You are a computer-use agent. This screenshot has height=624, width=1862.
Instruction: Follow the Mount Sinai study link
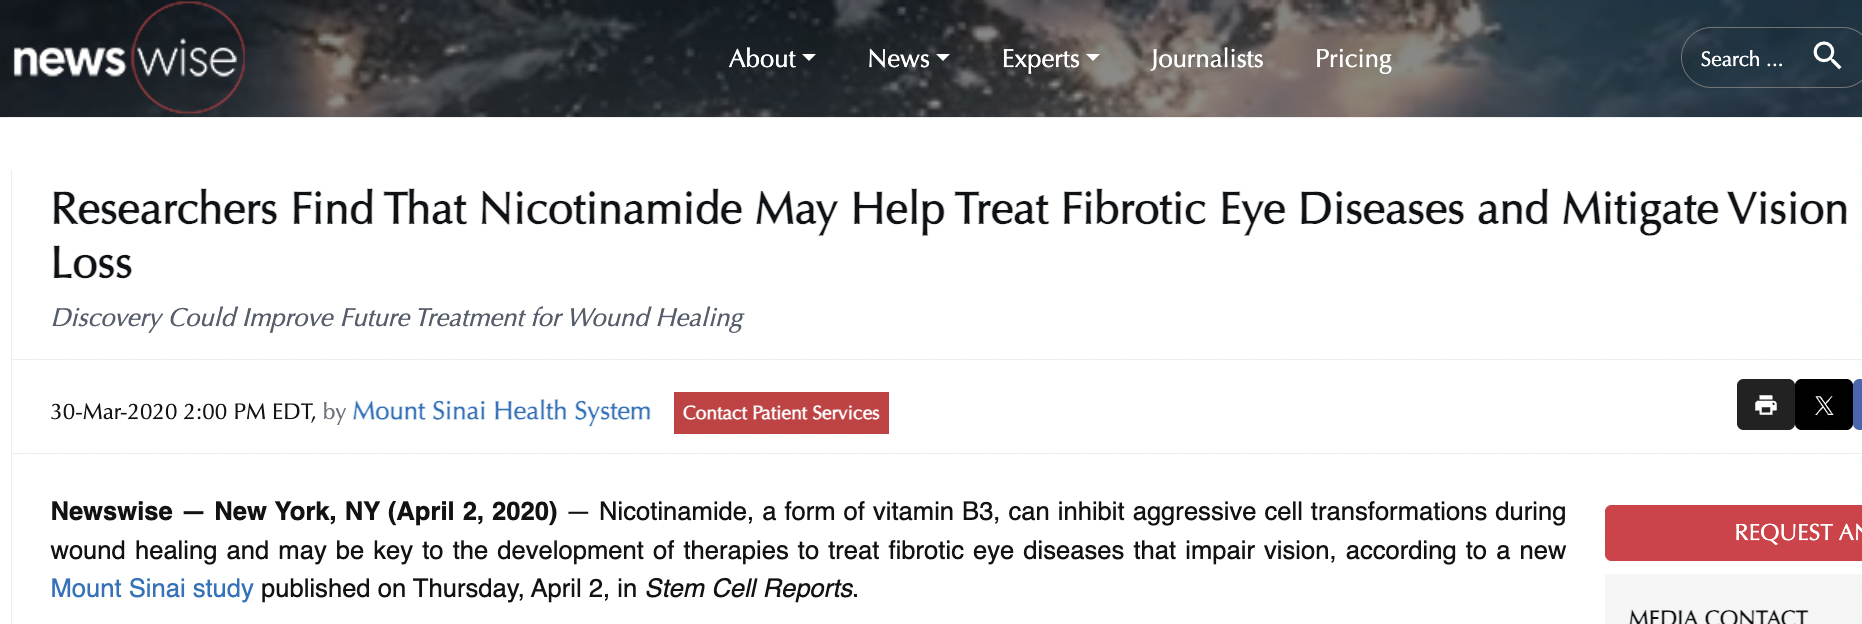152,588
